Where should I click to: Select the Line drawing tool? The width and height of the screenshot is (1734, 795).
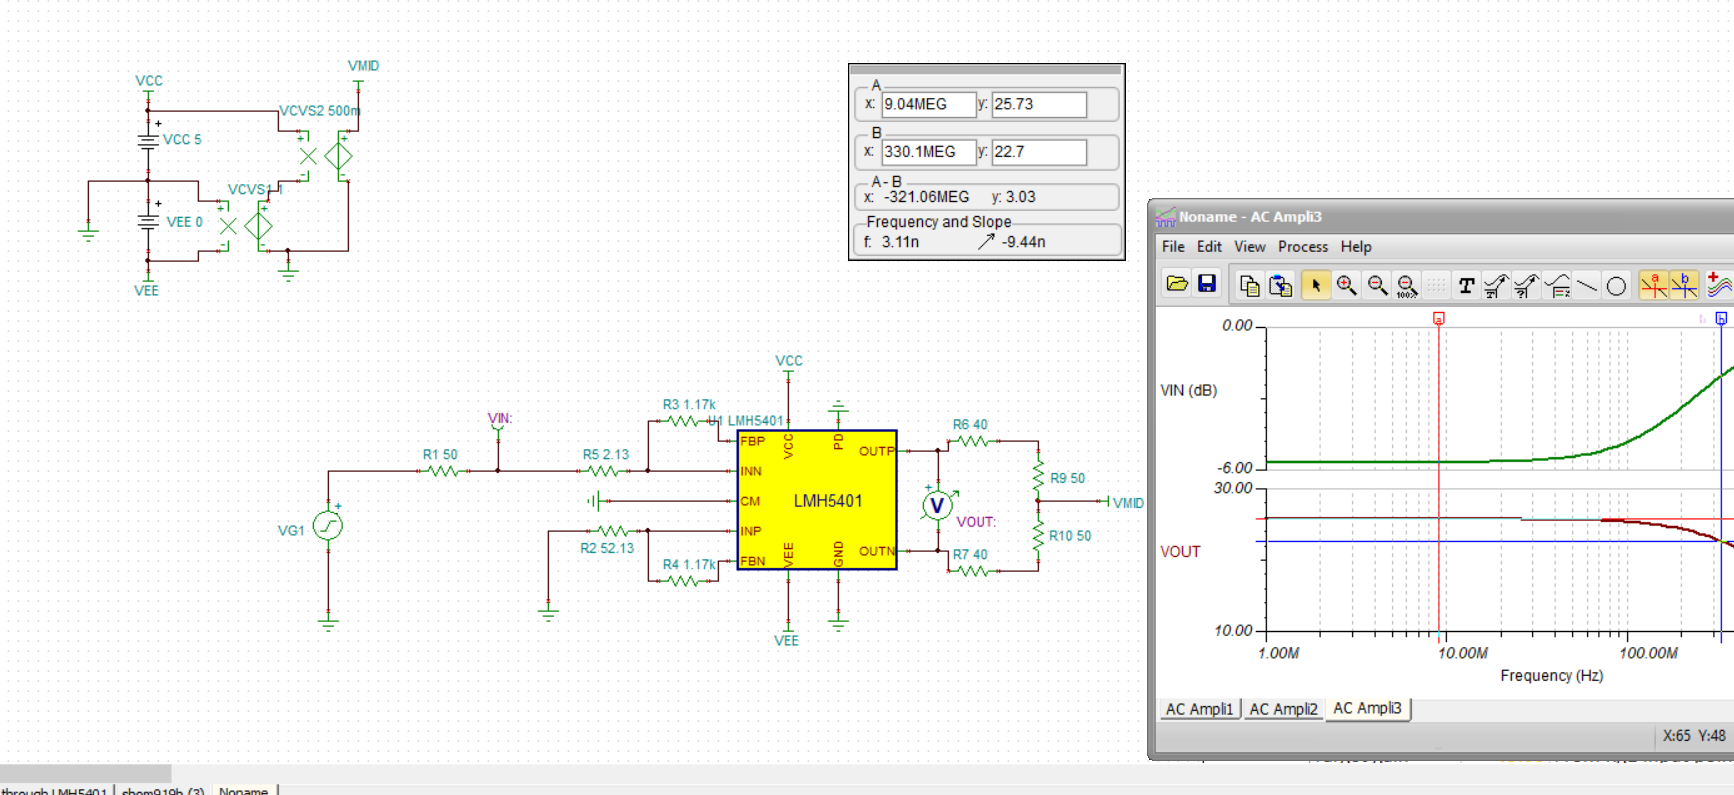(x=1587, y=286)
